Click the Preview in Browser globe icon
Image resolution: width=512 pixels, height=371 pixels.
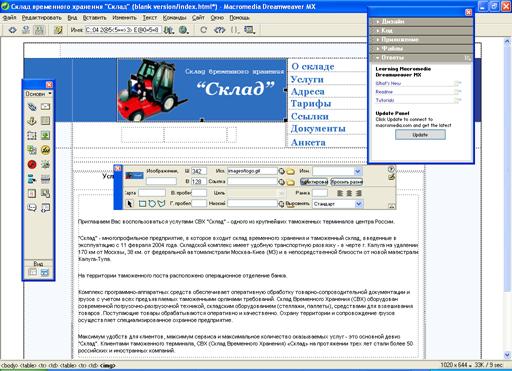click(x=183, y=30)
